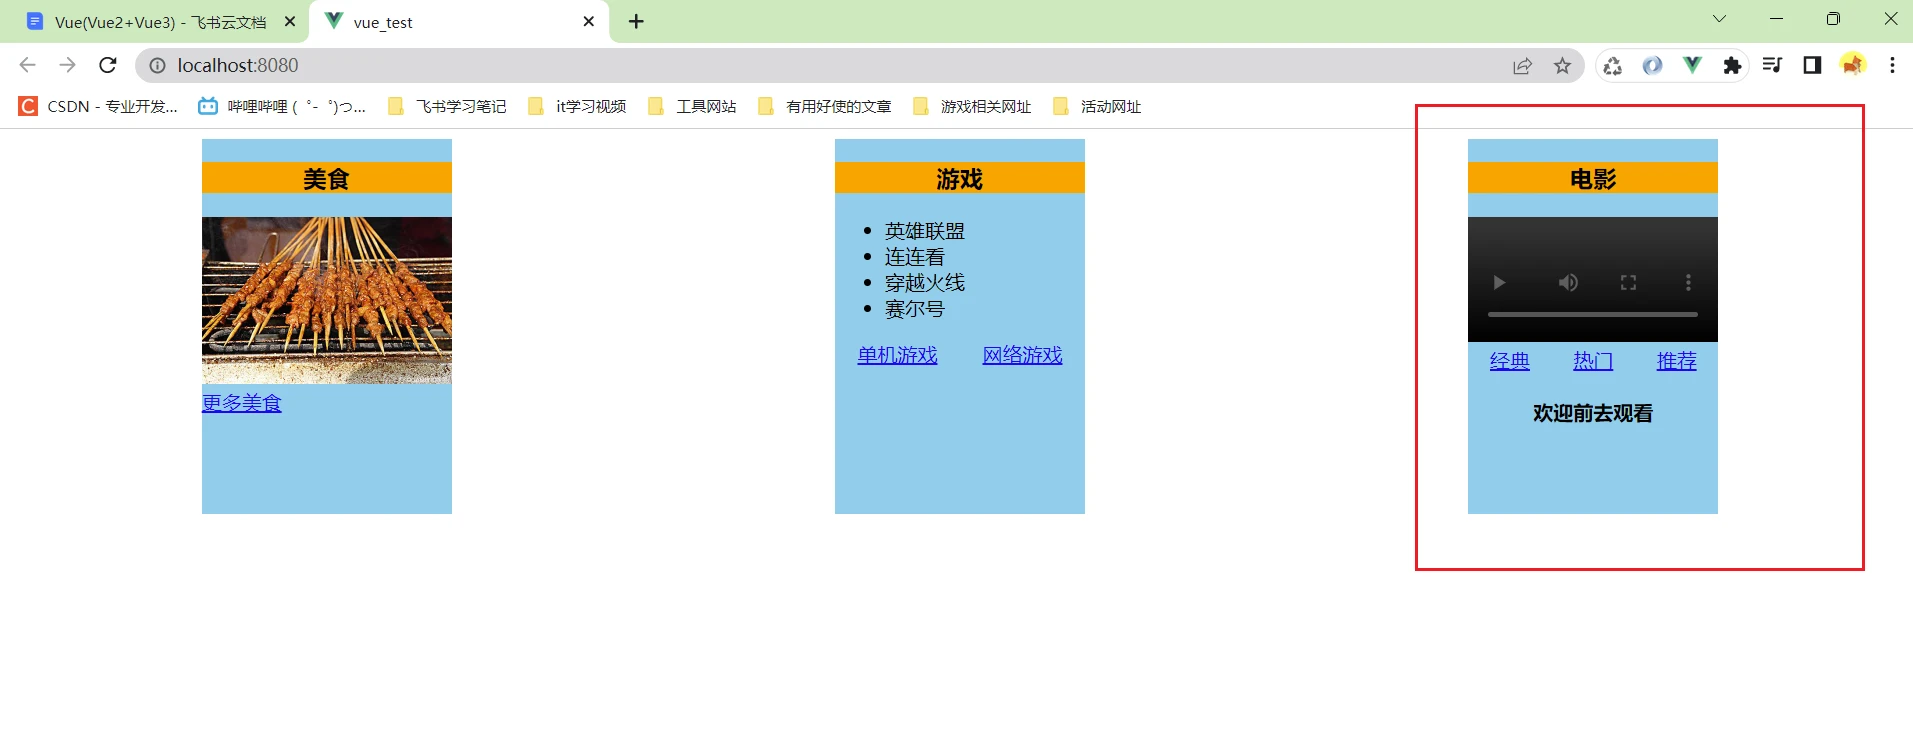The image size is (1913, 751).
Task: Open the Vue devtools extension icon
Action: (1692, 66)
